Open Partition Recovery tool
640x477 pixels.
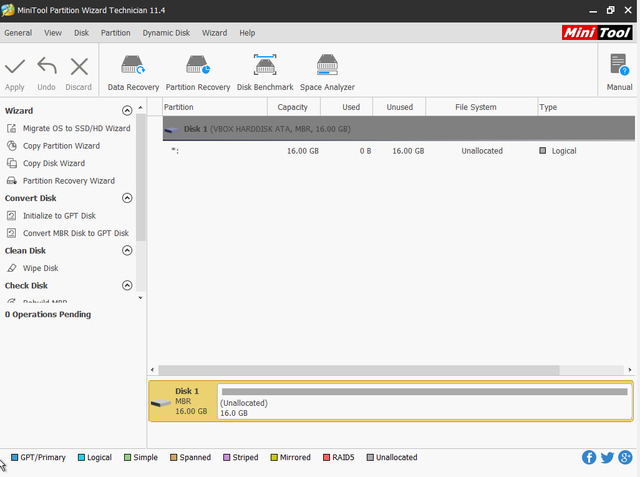(x=198, y=67)
